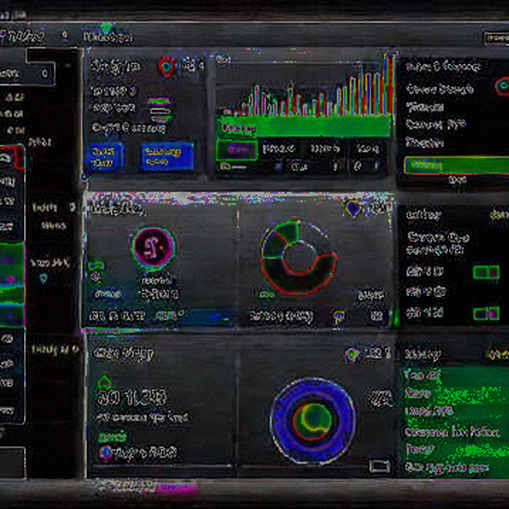Image resolution: width=509 pixels, height=509 pixels.
Task: Click the smaller blue button in first card
Action: tap(104, 157)
